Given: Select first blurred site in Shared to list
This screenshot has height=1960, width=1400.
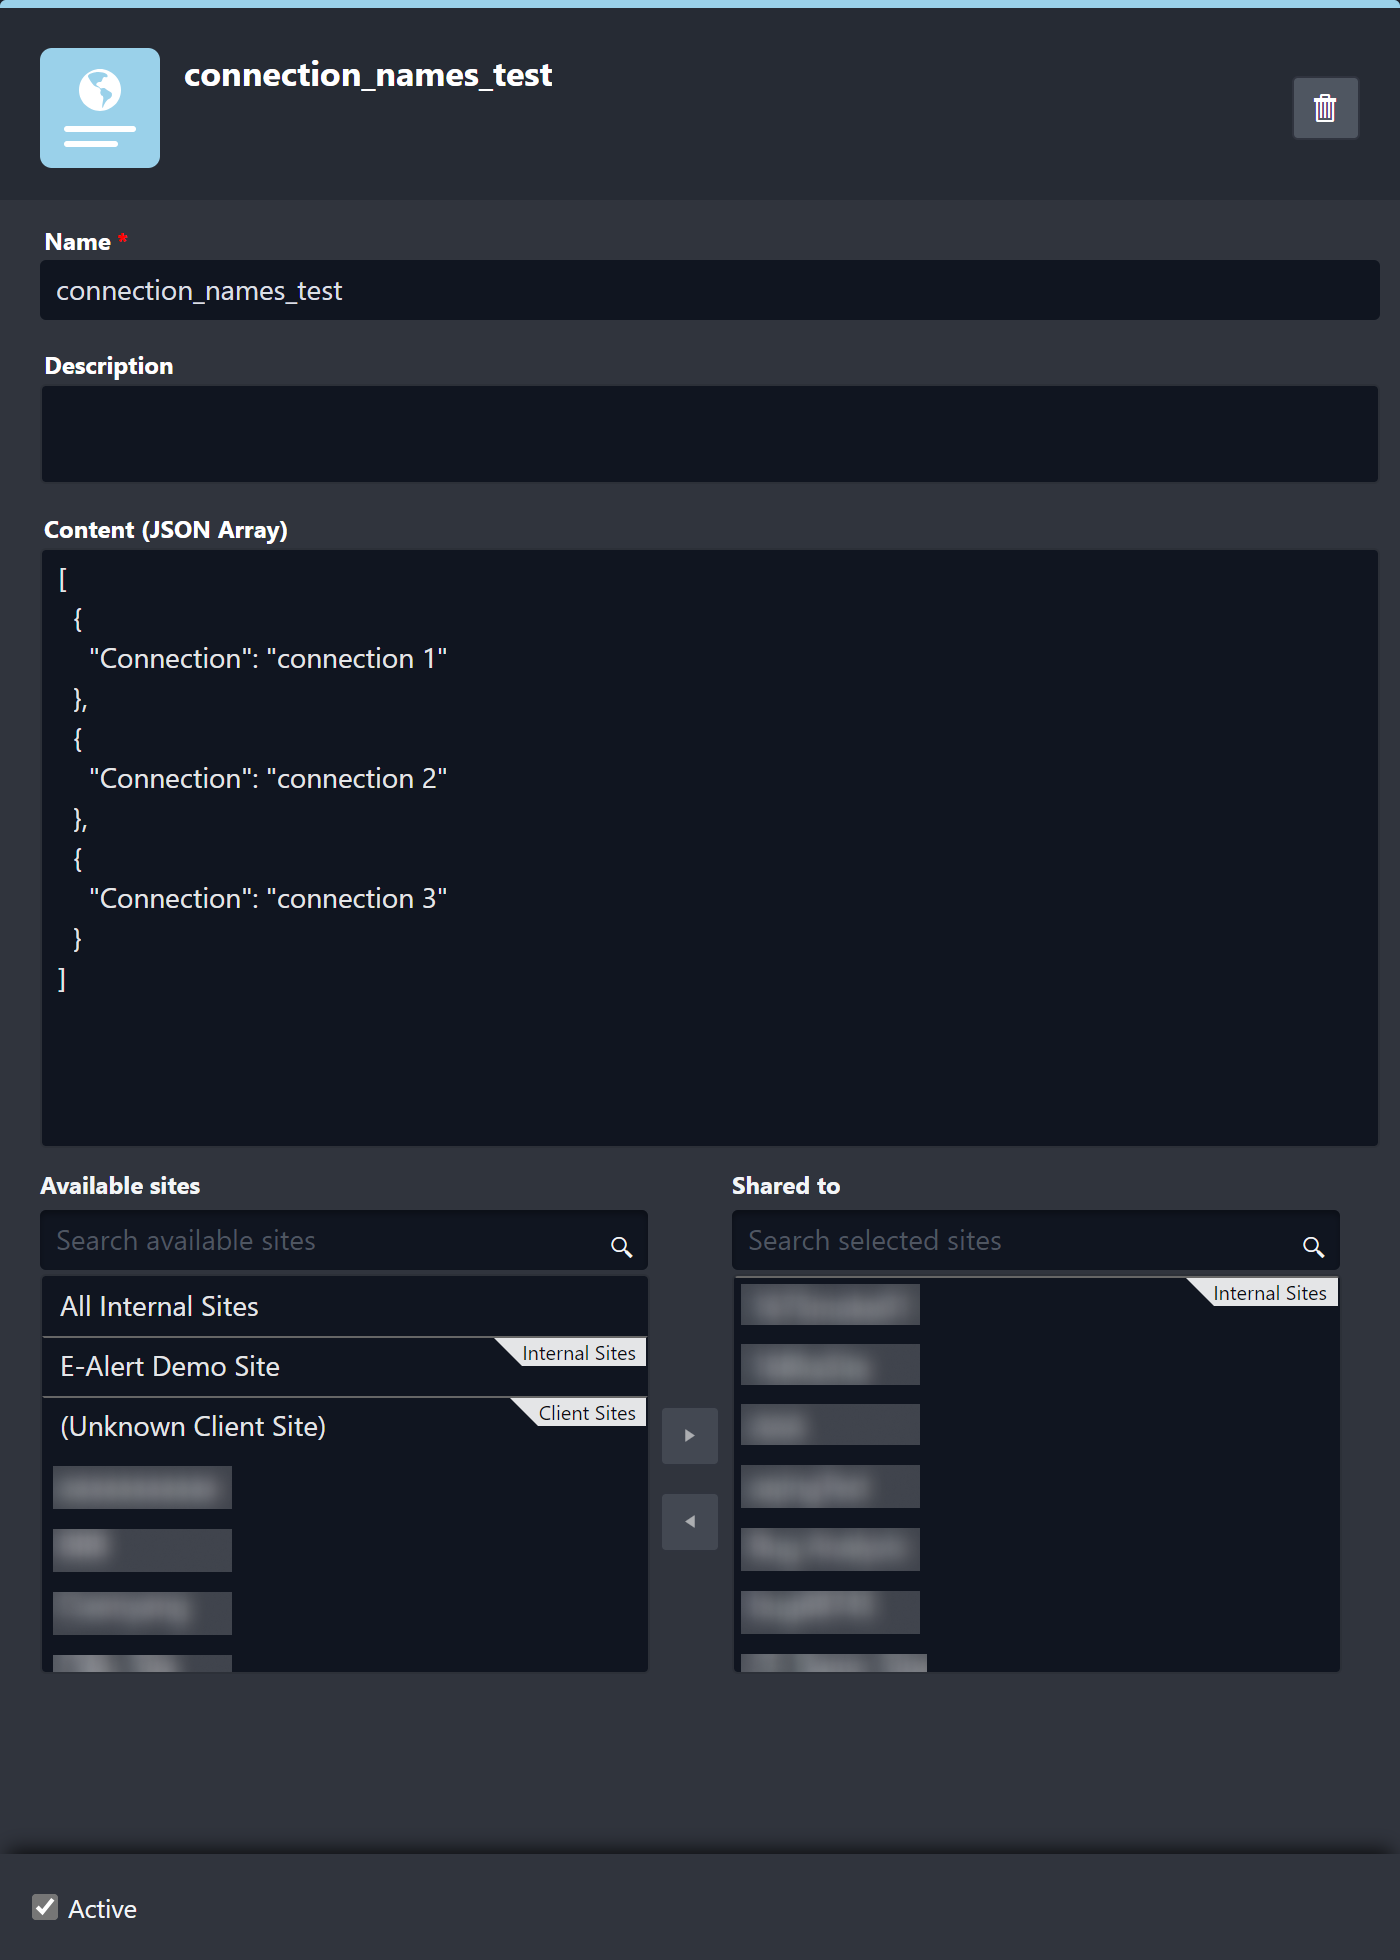Looking at the screenshot, I should [x=830, y=1304].
